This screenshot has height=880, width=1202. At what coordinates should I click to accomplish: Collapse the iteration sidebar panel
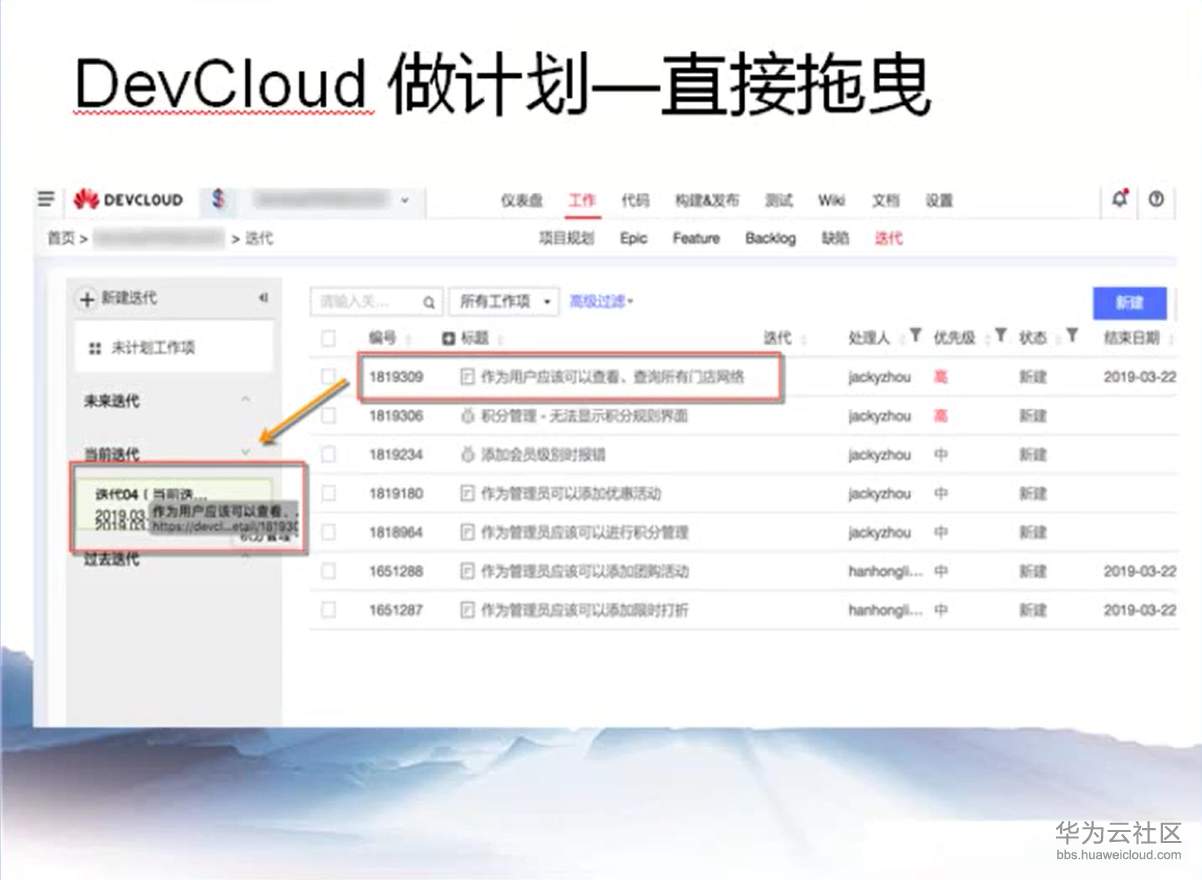(264, 298)
